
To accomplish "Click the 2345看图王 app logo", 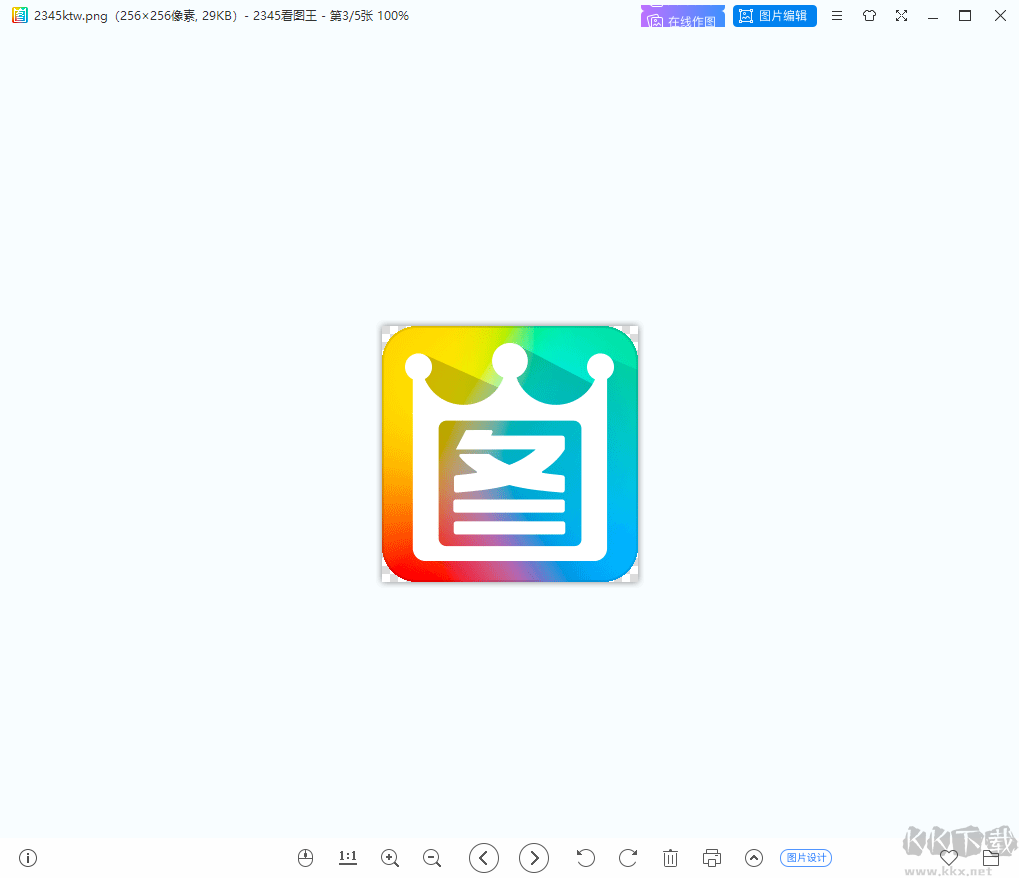I will (x=20, y=15).
